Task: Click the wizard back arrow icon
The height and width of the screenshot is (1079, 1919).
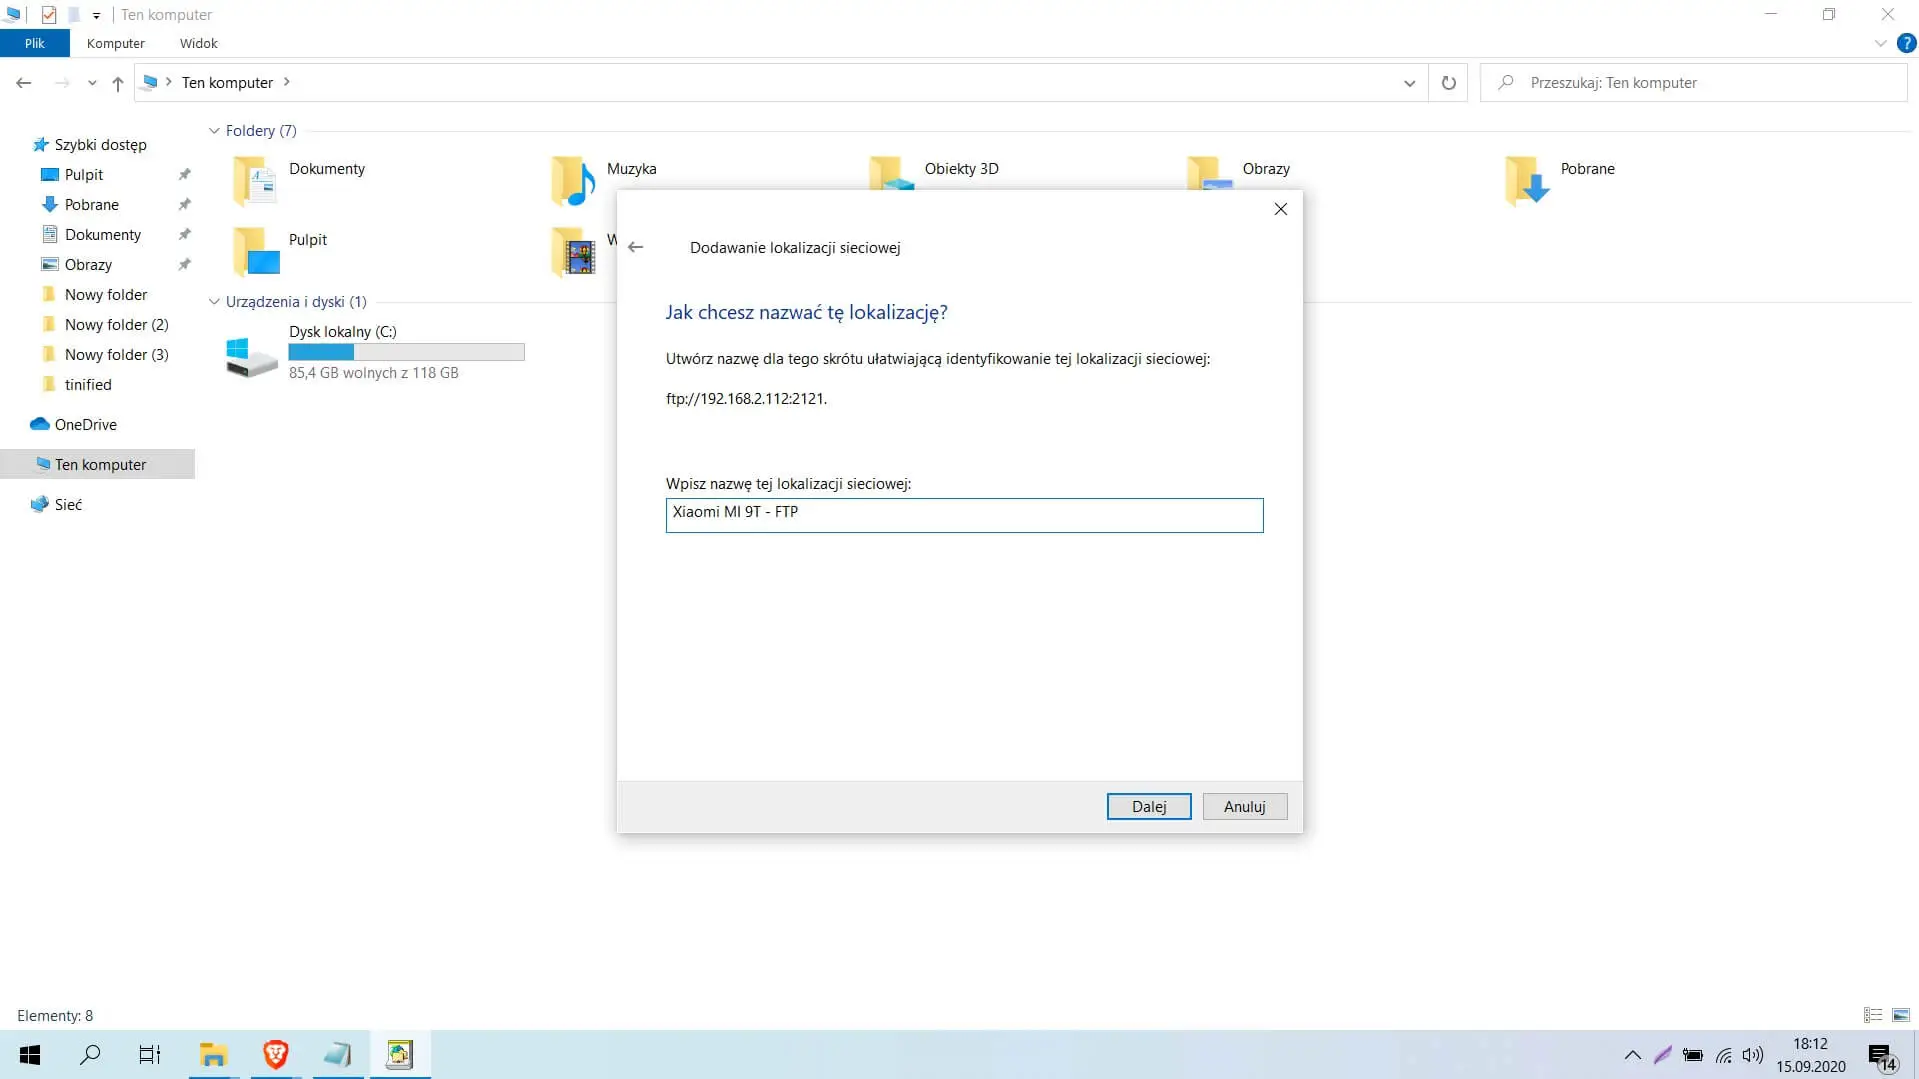Action: pyautogui.click(x=636, y=247)
